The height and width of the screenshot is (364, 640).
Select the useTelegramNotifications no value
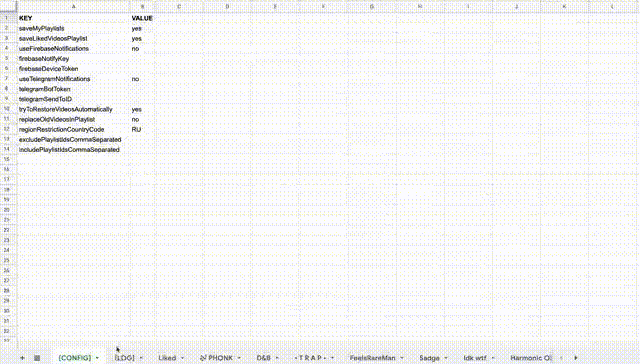tap(142, 79)
